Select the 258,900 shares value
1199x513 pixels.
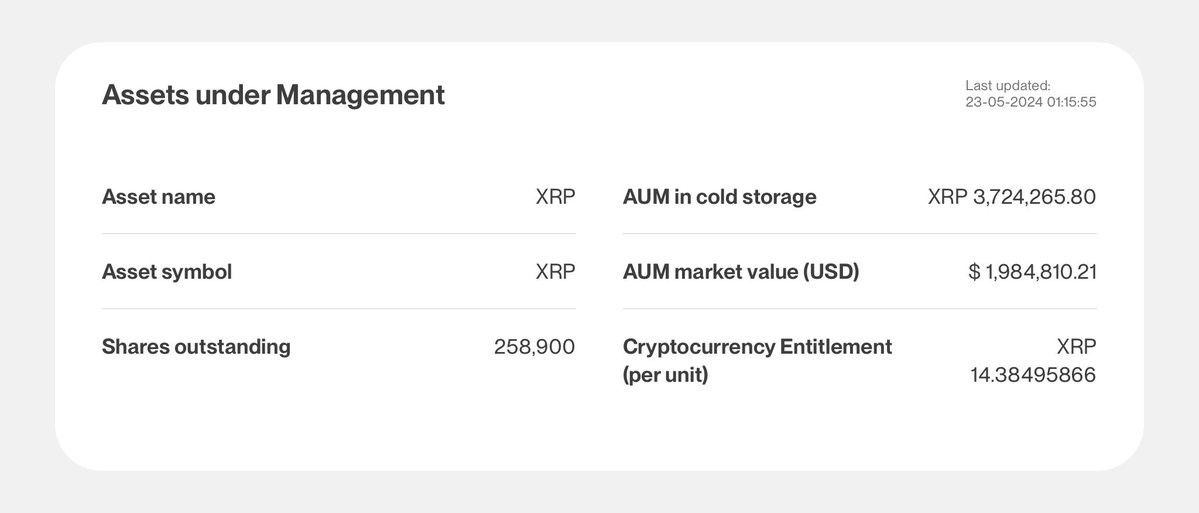coord(535,347)
